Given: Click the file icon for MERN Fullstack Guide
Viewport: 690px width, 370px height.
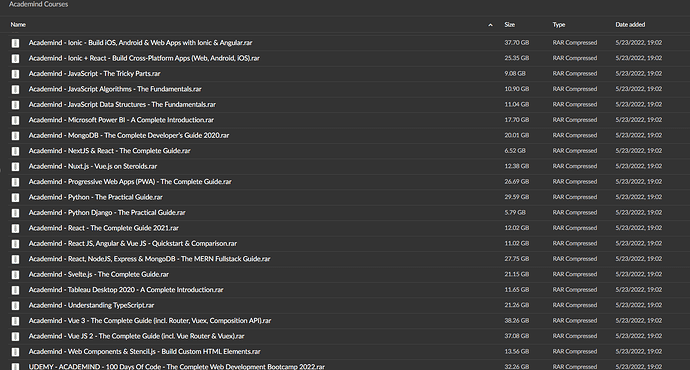Looking at the screenshot, I should 15,259.
